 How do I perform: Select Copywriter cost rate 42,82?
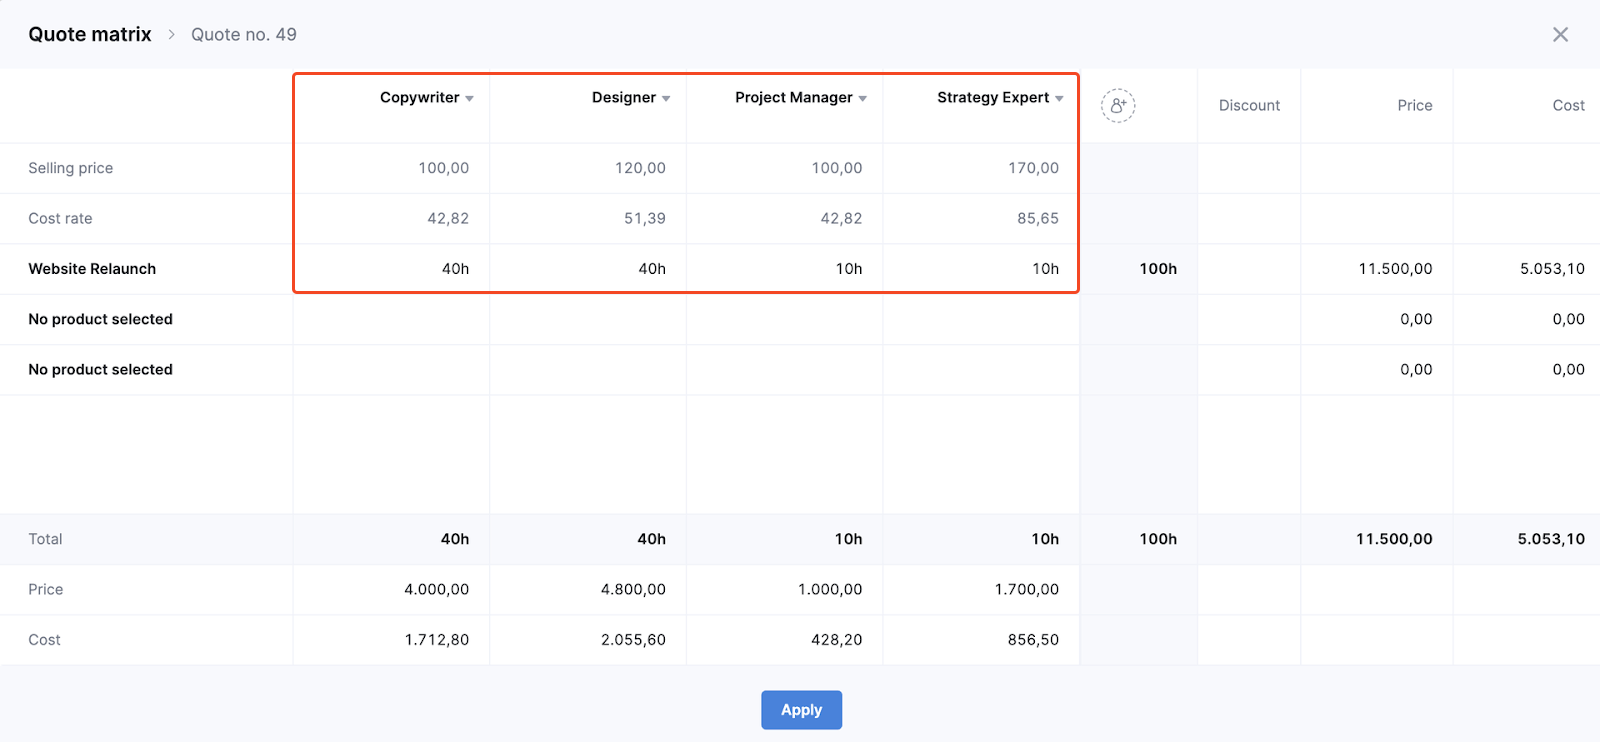448,218
